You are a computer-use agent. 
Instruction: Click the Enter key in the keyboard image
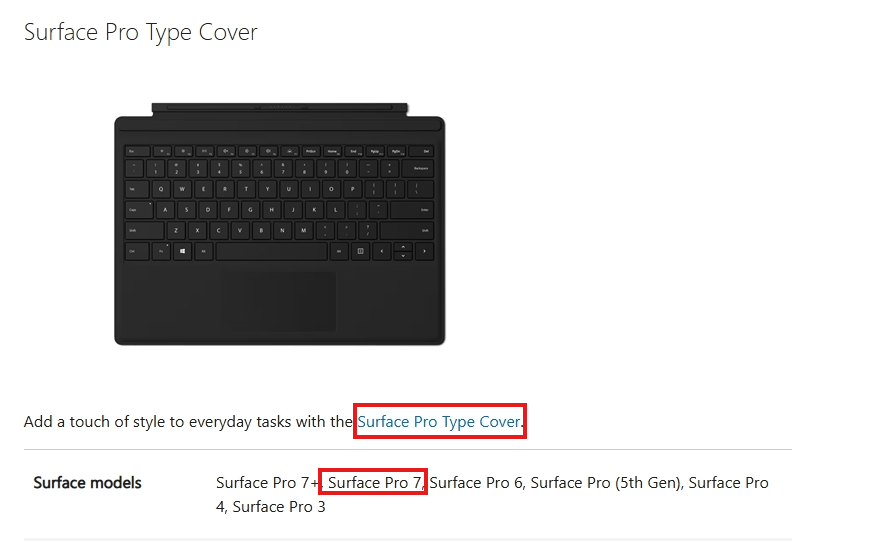point(413,210)
